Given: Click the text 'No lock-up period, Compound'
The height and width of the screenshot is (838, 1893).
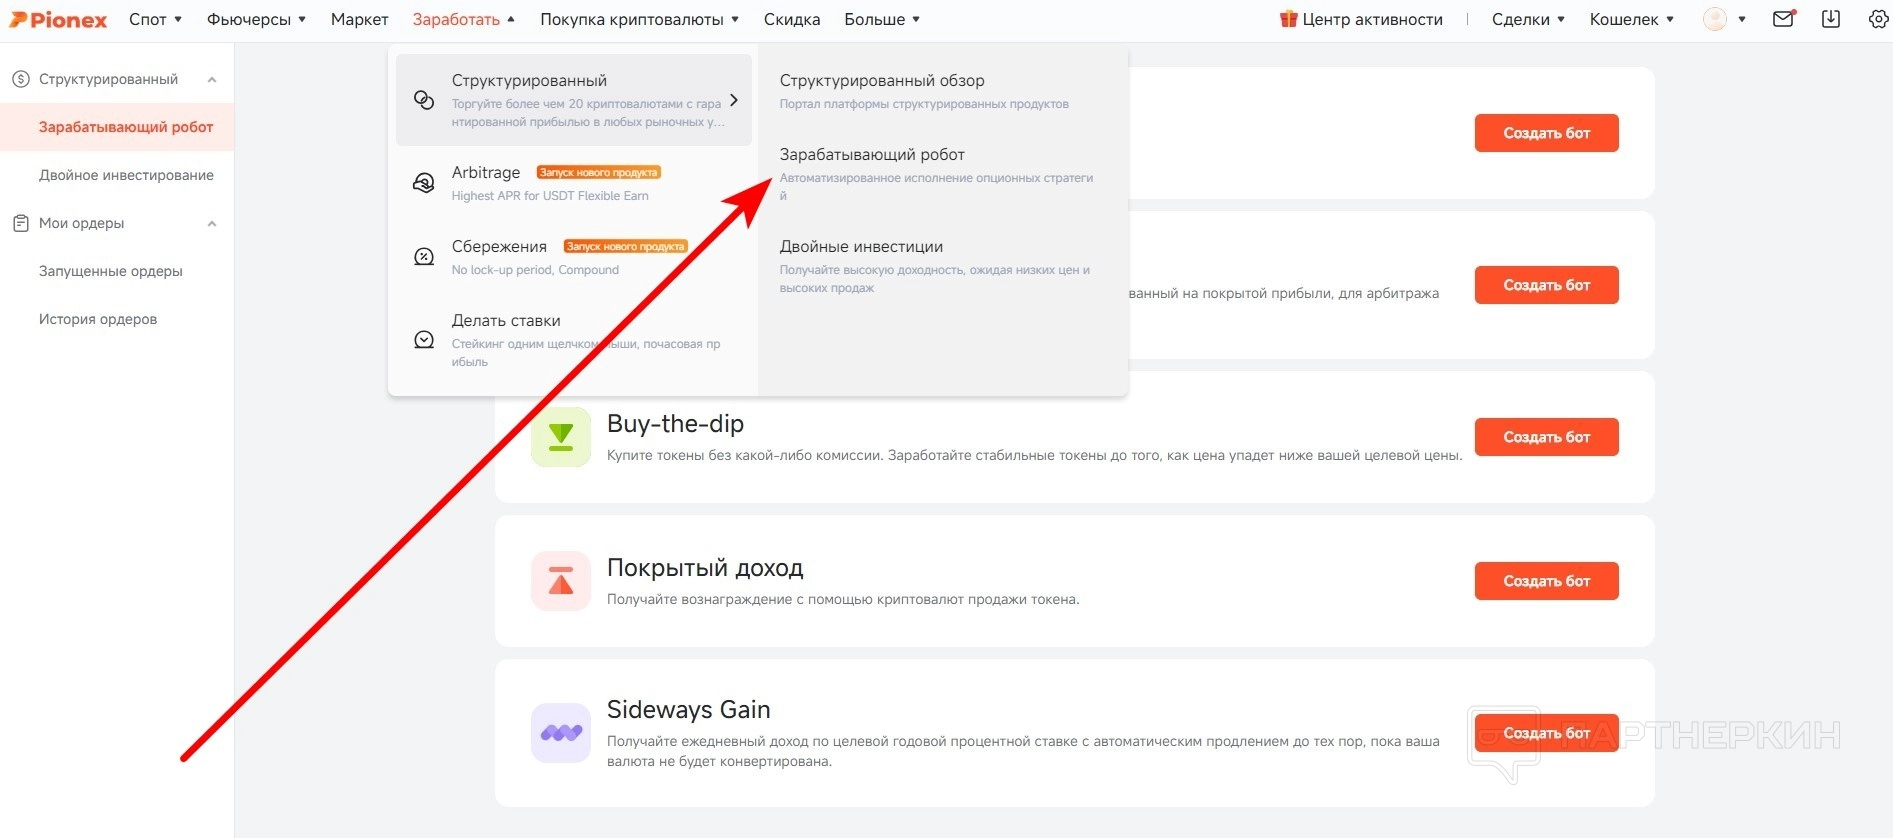Looking at the screenshot, I should [535, 270].
